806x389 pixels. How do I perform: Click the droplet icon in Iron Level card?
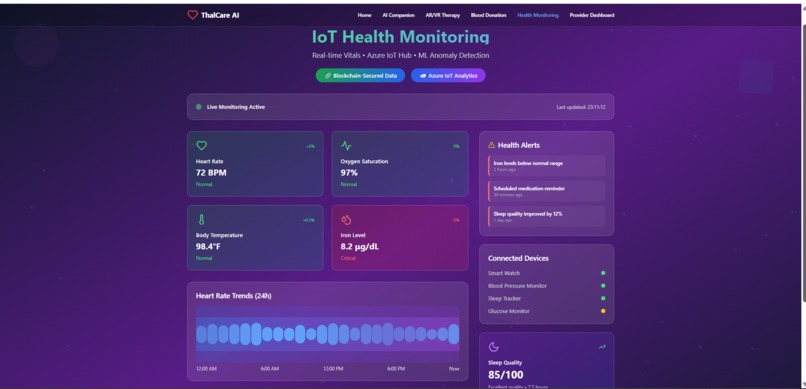click(x=346, y=220)
